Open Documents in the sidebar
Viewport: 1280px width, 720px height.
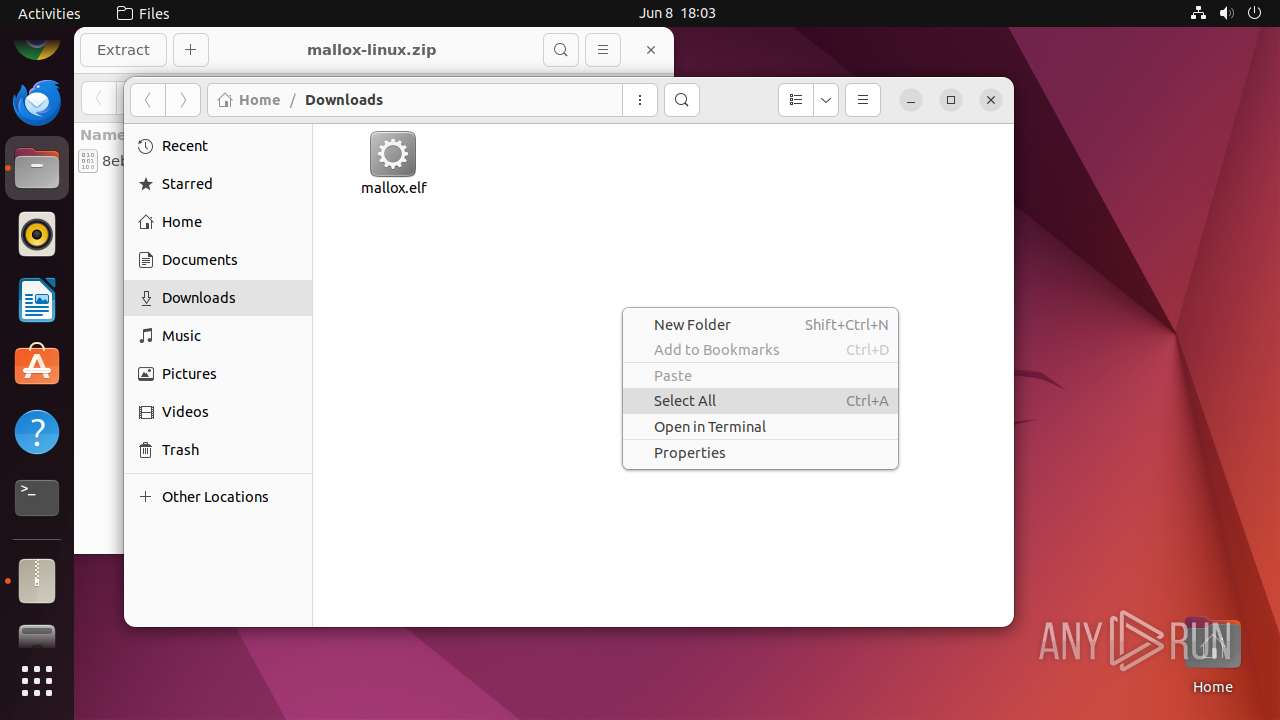point(218,260)
